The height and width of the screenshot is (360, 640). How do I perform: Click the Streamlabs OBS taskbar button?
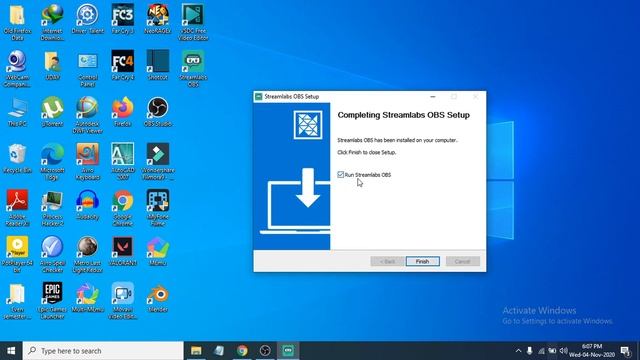click(x=288, y=351)
